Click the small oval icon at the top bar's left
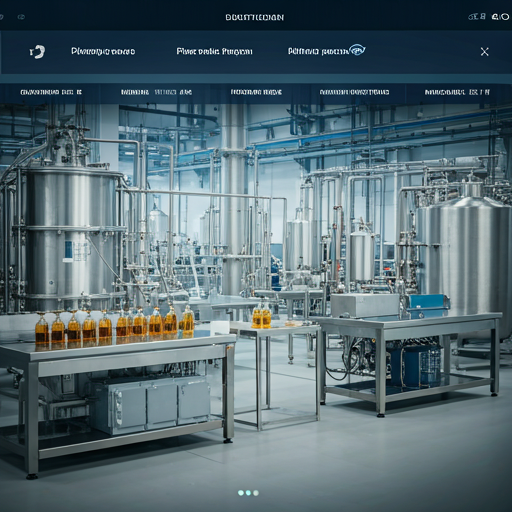The width and height of the screenshot is (512, 512). click(x=21, y=17)
